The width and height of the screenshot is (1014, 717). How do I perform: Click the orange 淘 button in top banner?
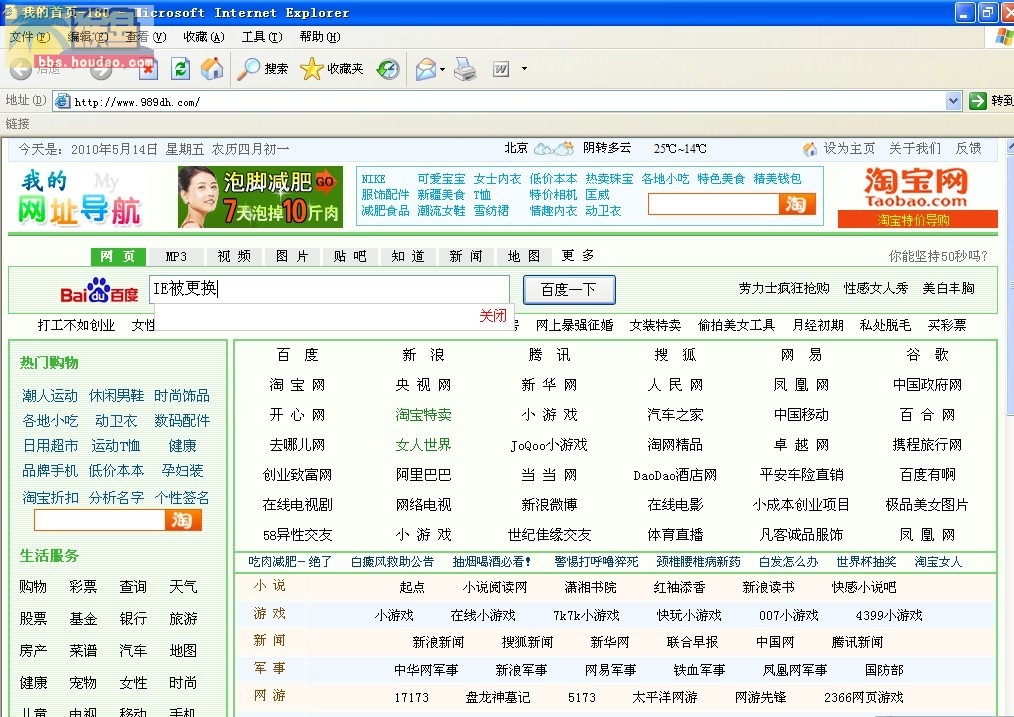797,204
